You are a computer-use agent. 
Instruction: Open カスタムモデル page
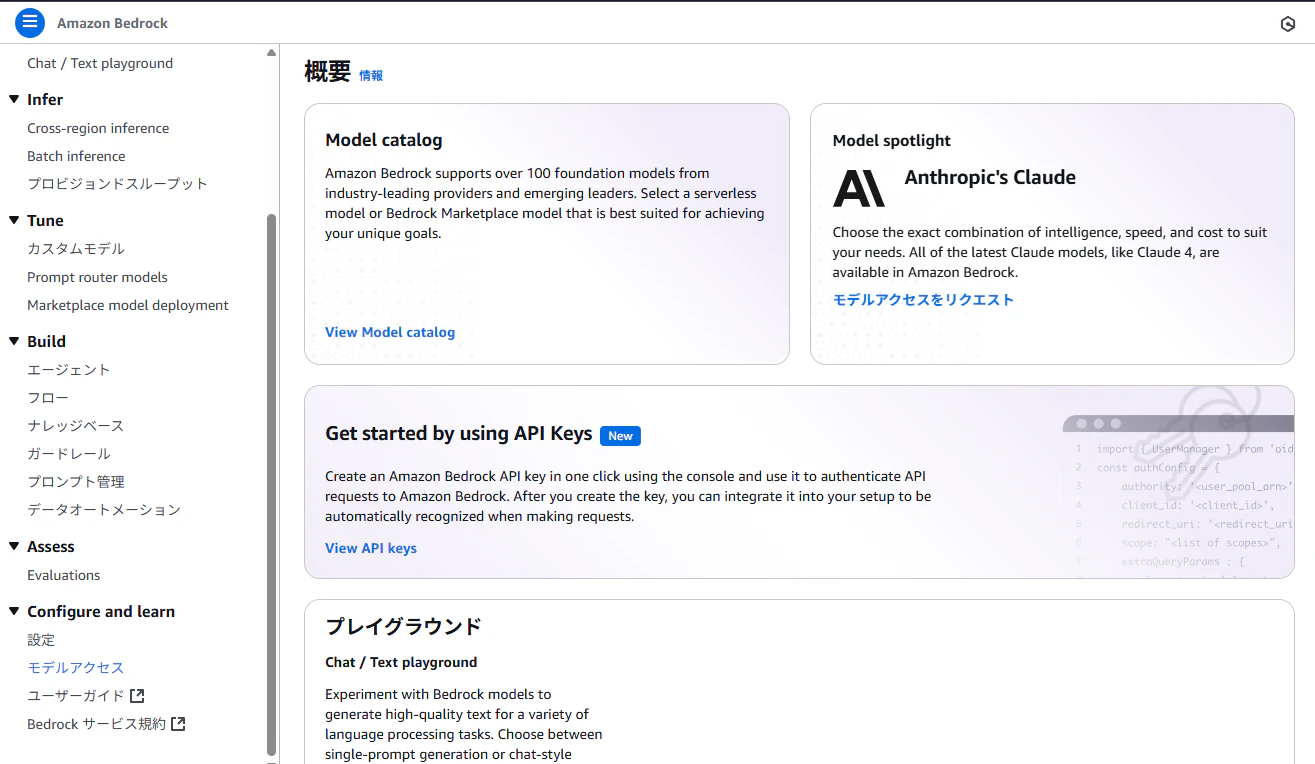pos(76,248)
